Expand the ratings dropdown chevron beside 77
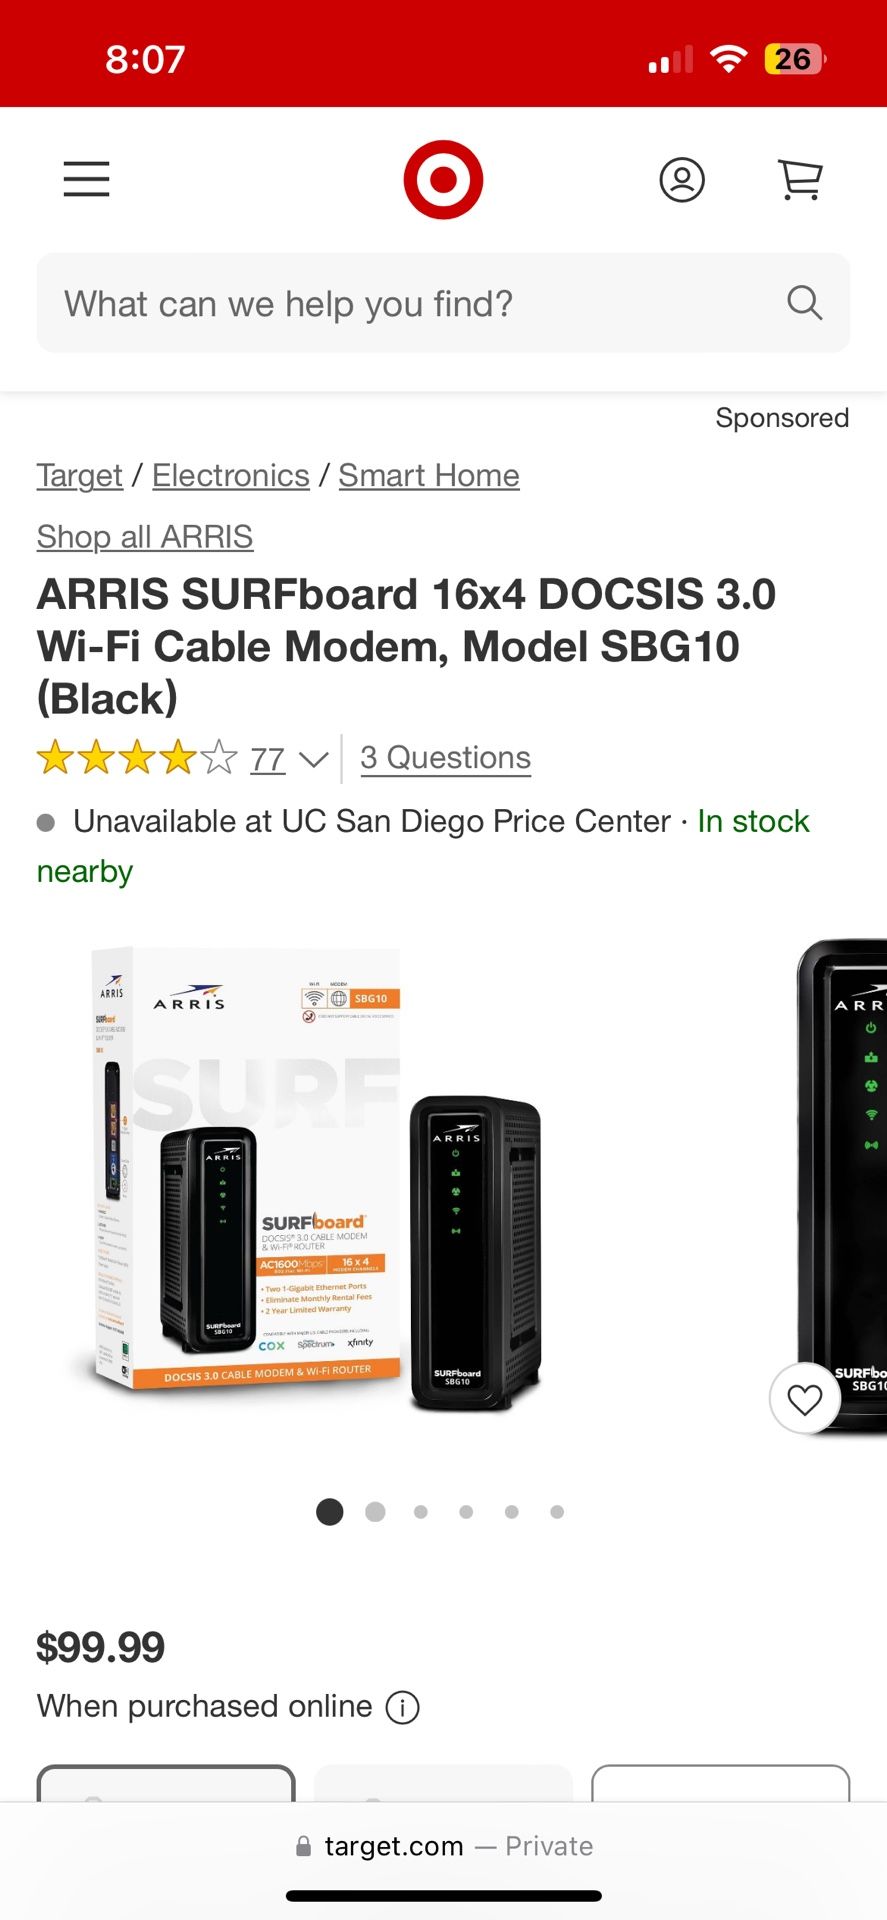This screenshot has width=887, height=1920. click(314, 760)
